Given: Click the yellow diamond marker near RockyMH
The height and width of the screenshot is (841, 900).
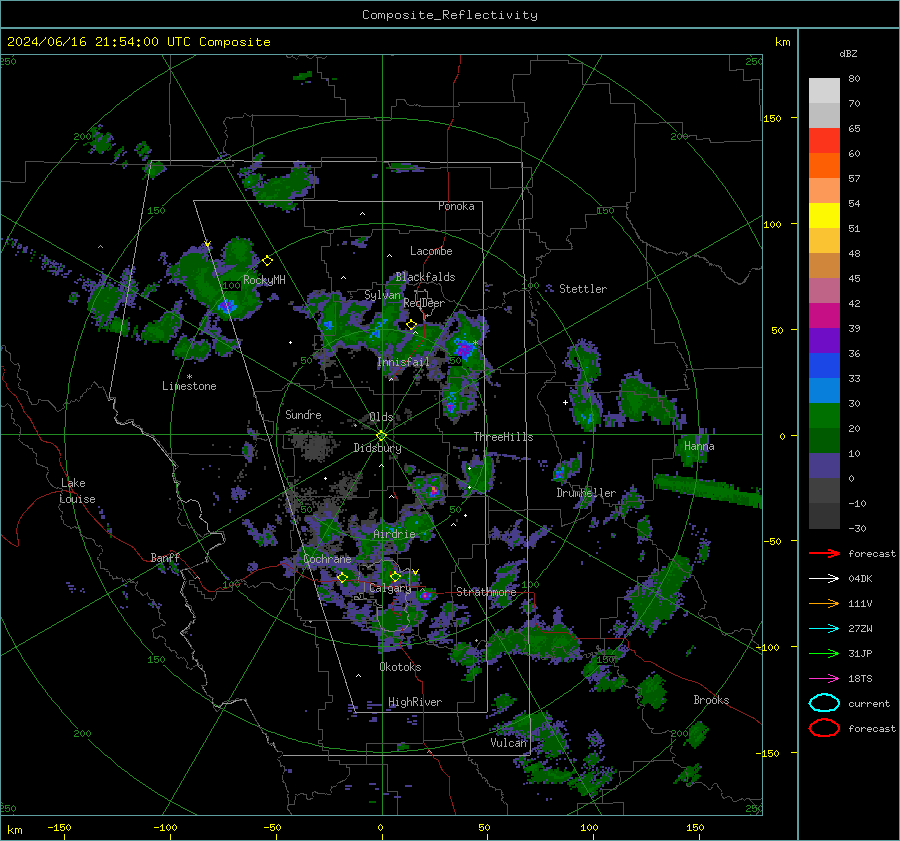Looking at the screenshot, I should pos(267,261).
